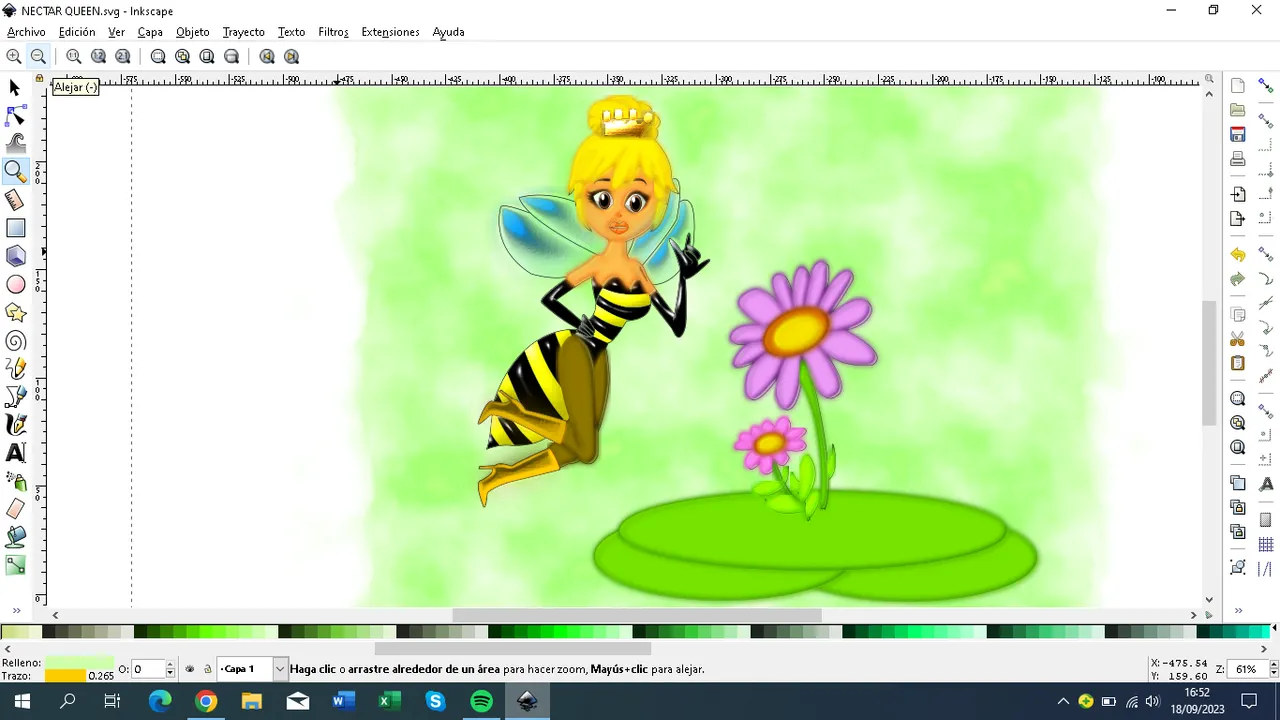1280x720 pixels.
Task: Select the arrow selector tool
Action: (x=15, y=88)
